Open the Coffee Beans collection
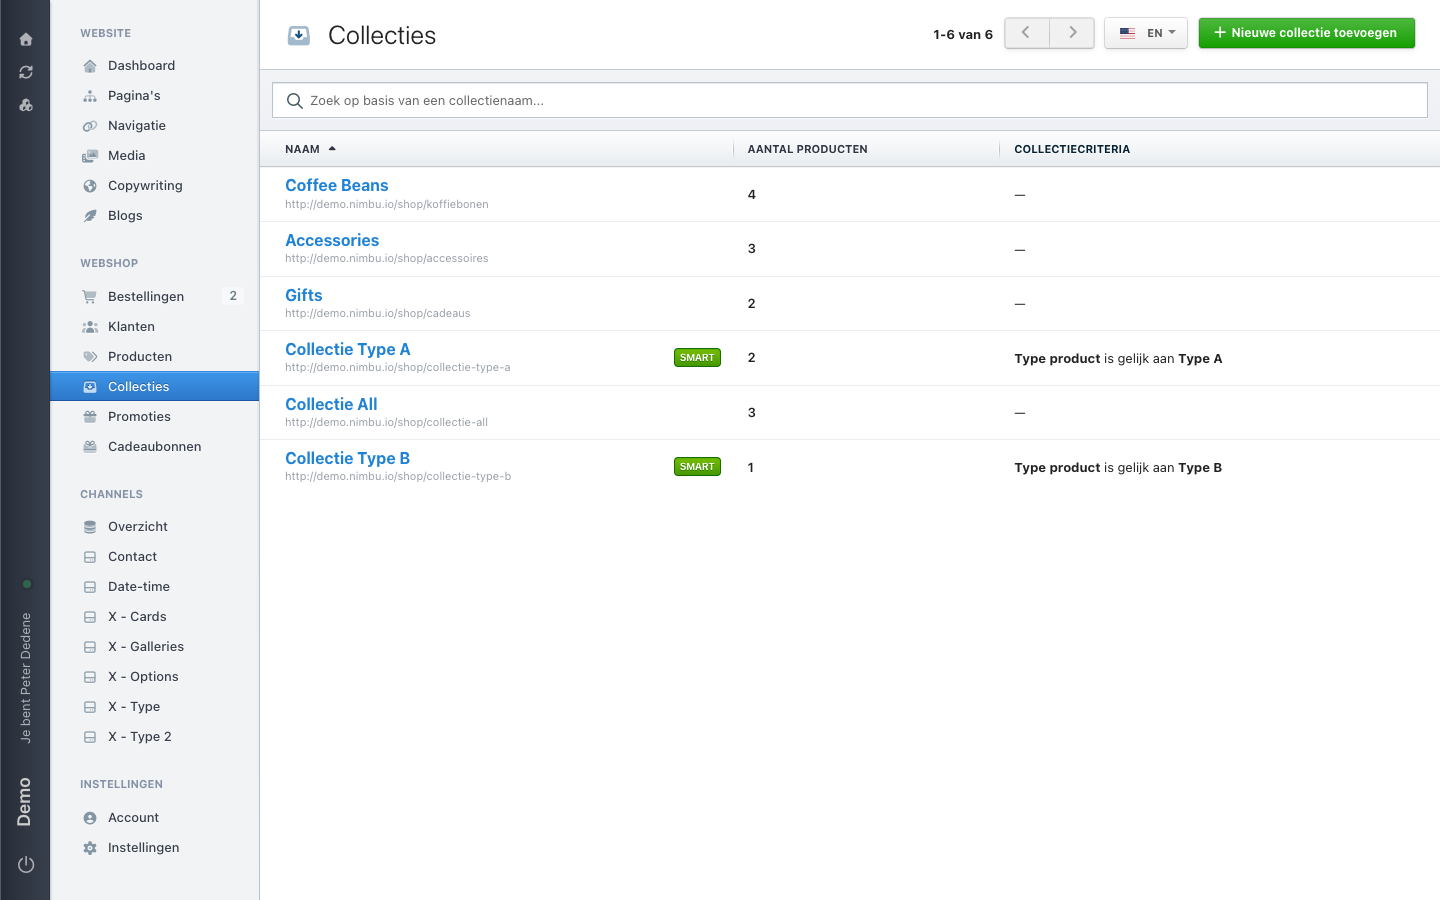This screenshot has height=900, width=1440. 336,185
